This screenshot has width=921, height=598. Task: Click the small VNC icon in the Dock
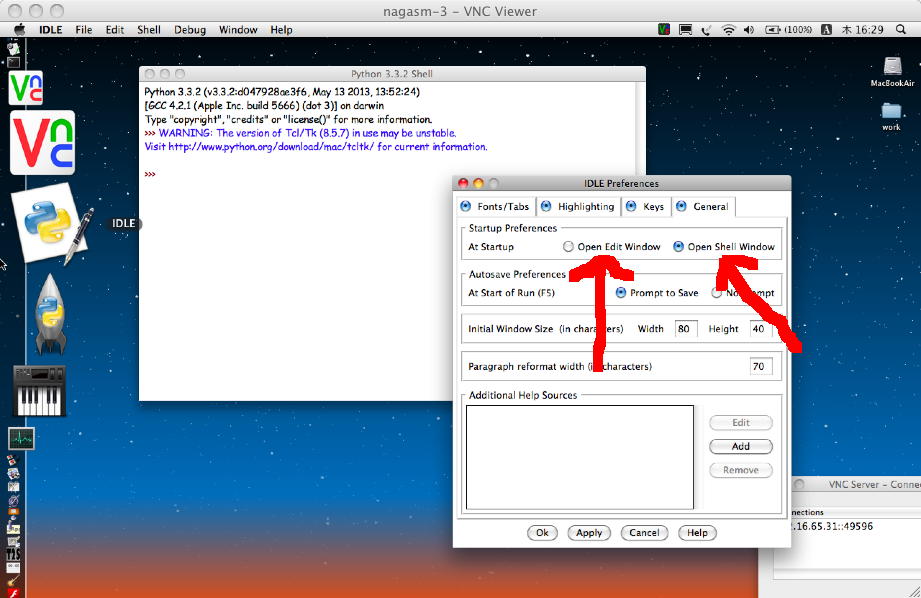26,88
